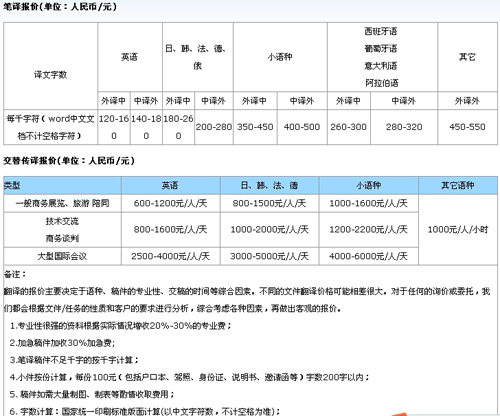
Task: Click the 120-160 price cell
Action: pyautogui.click(x=114, y=127)
